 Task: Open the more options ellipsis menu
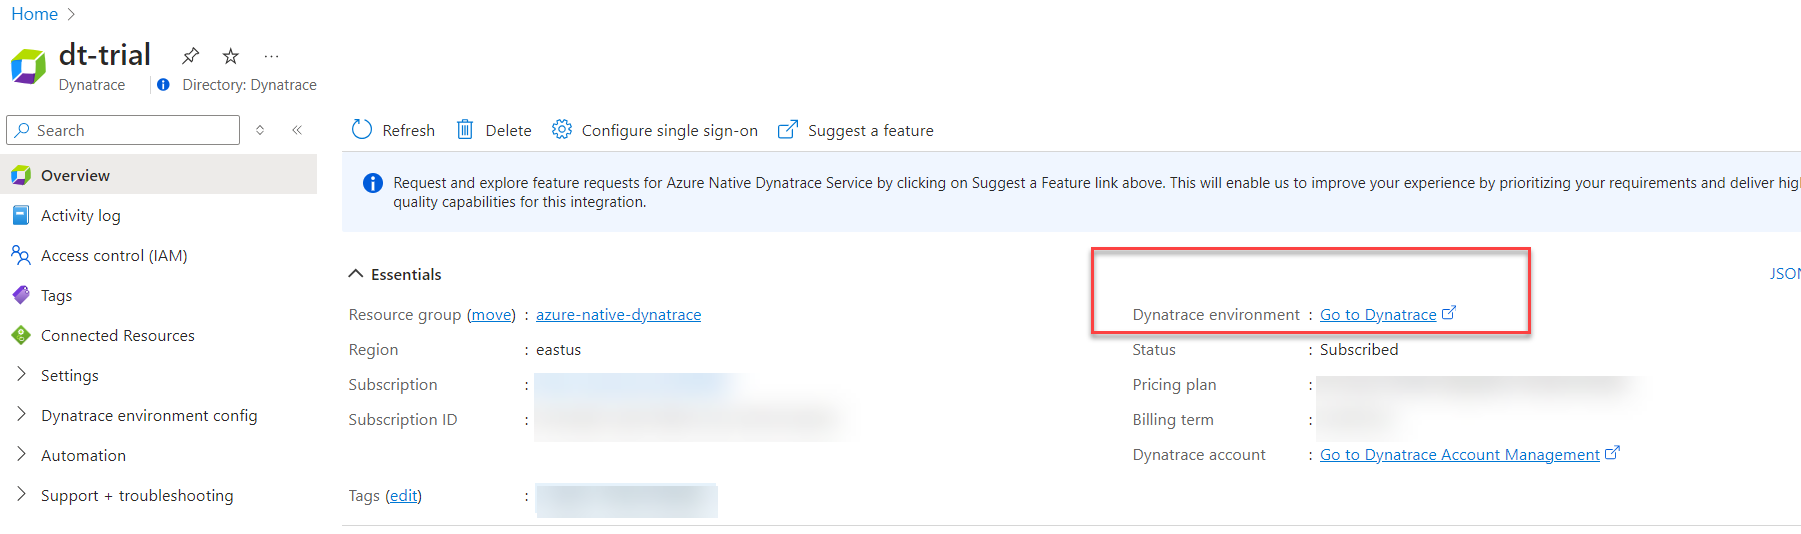click(x=271, y=56)
